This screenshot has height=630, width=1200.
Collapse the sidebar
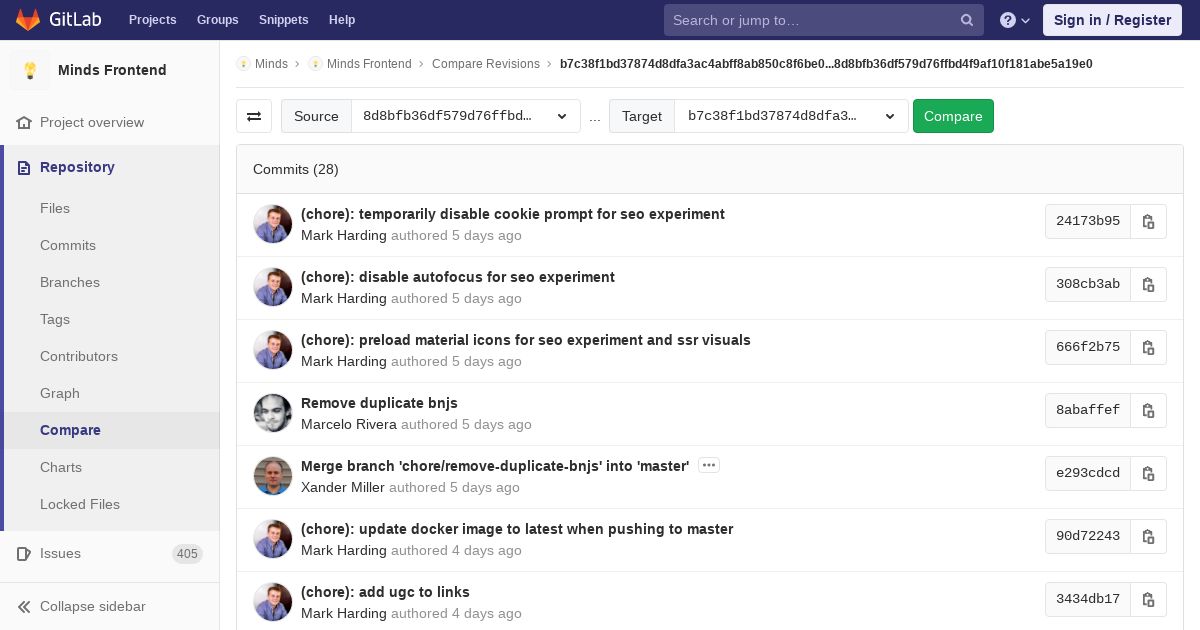coord(92,606)
